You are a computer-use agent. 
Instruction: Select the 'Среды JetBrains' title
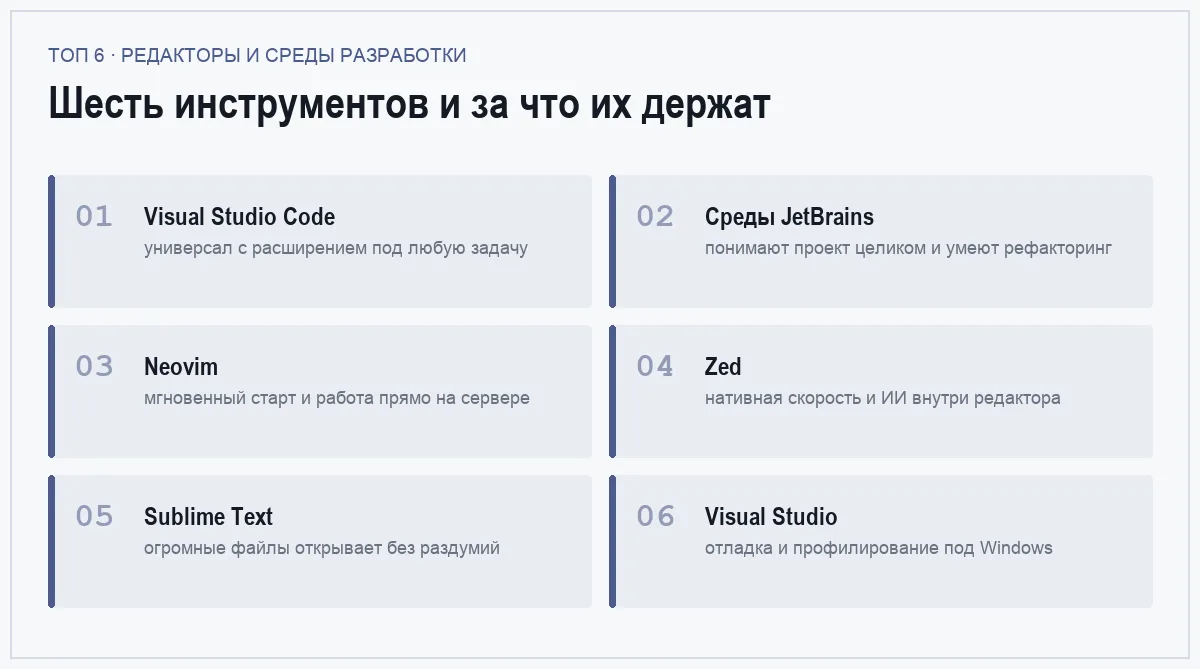(x=789, y=217)
